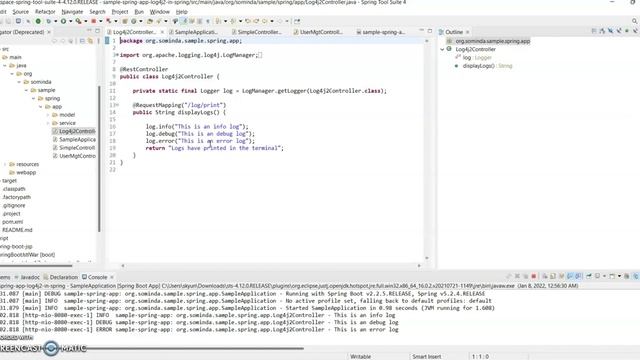Select org.sominda.sample.spring.app in the Outline
The height and width of the screenshot is (360, 640).
[493, 41]
